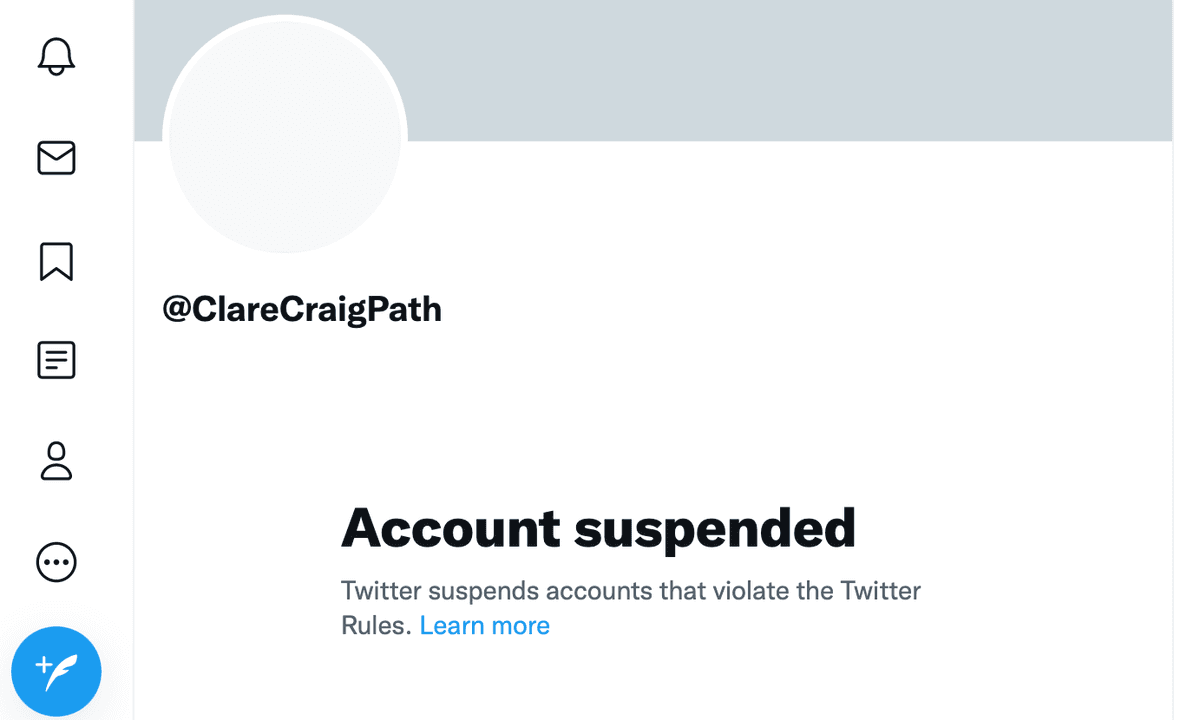The height and width of the screenshot is (720, 1200).
Task: Select the bell icon at sidebar top
Action: pyautogui.click(x=56, y=57)
